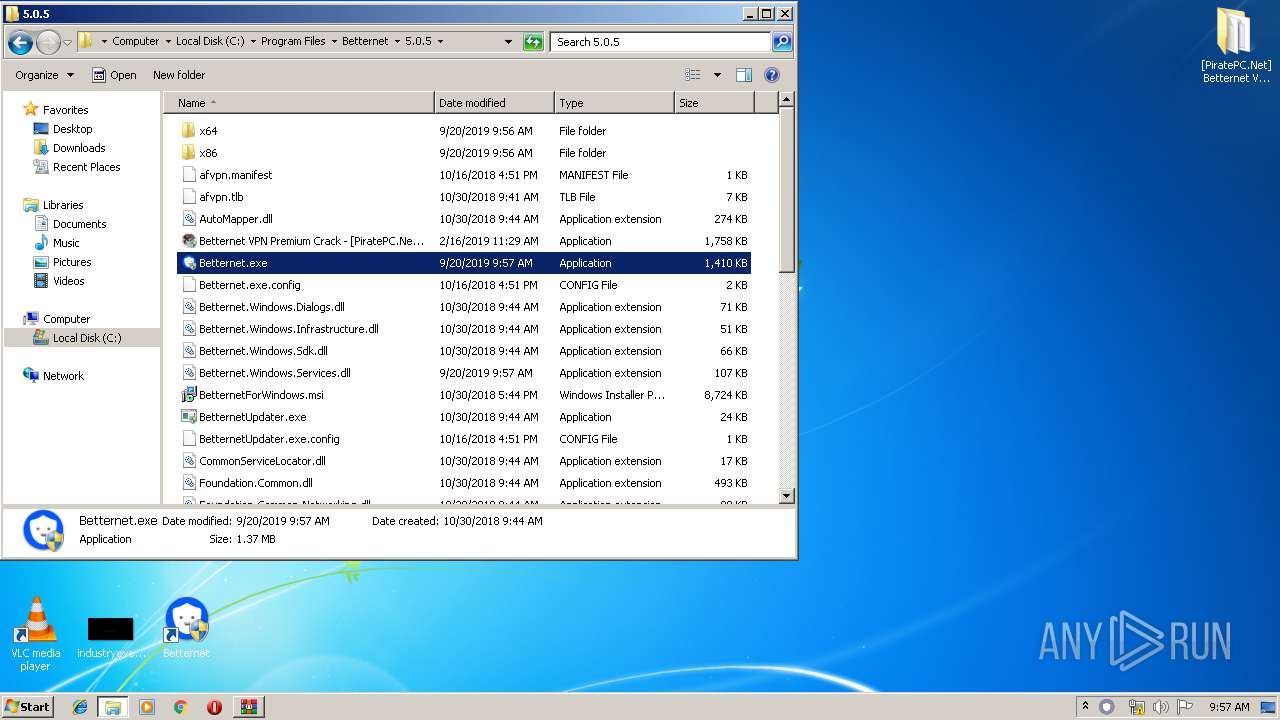The image size is (1280, 720).
Task: Go back with the Explorer back arrow
Action: (x=20, y=42)
